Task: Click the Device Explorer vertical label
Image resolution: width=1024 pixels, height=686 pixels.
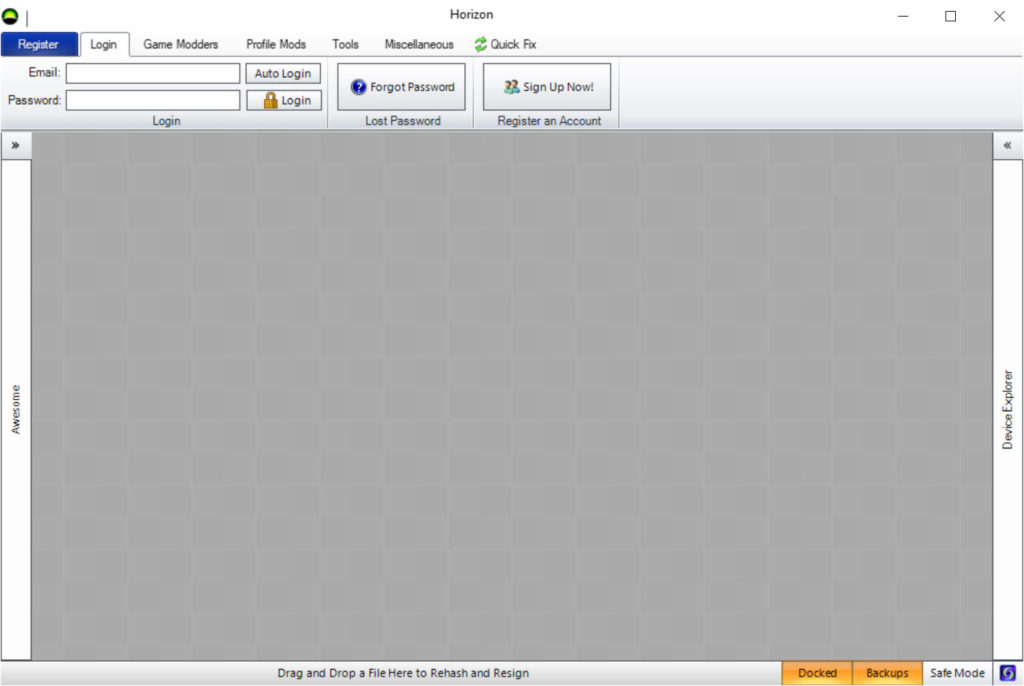Action: click(x=1008, y=410)
